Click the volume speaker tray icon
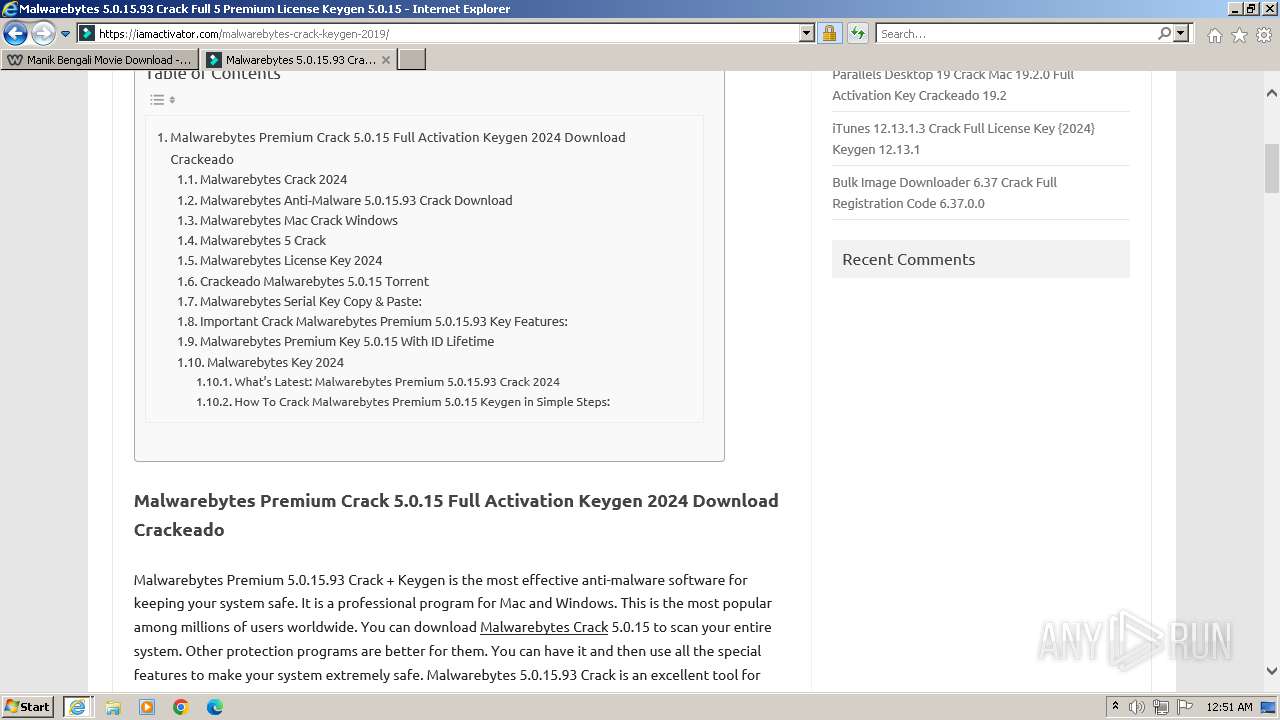The image size is (1280, 720). (x=1138, y=707)
